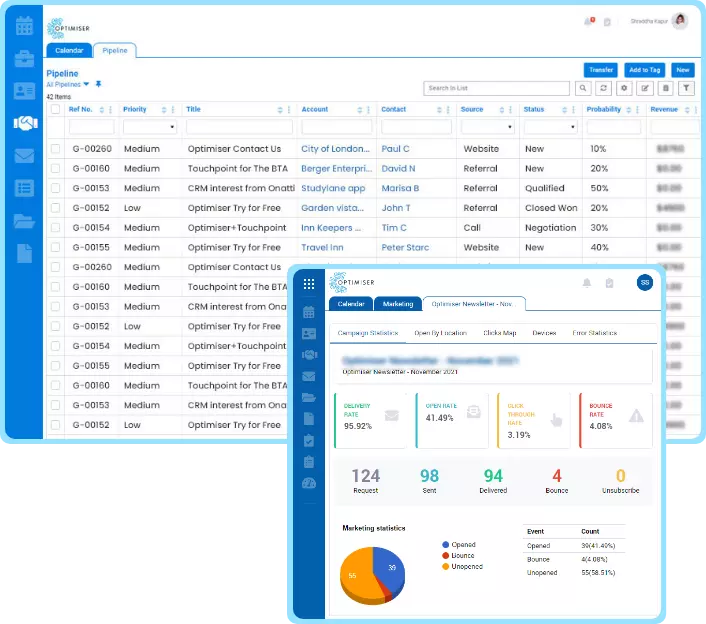Pin the All Pipelines view

[x=98, y=84]
